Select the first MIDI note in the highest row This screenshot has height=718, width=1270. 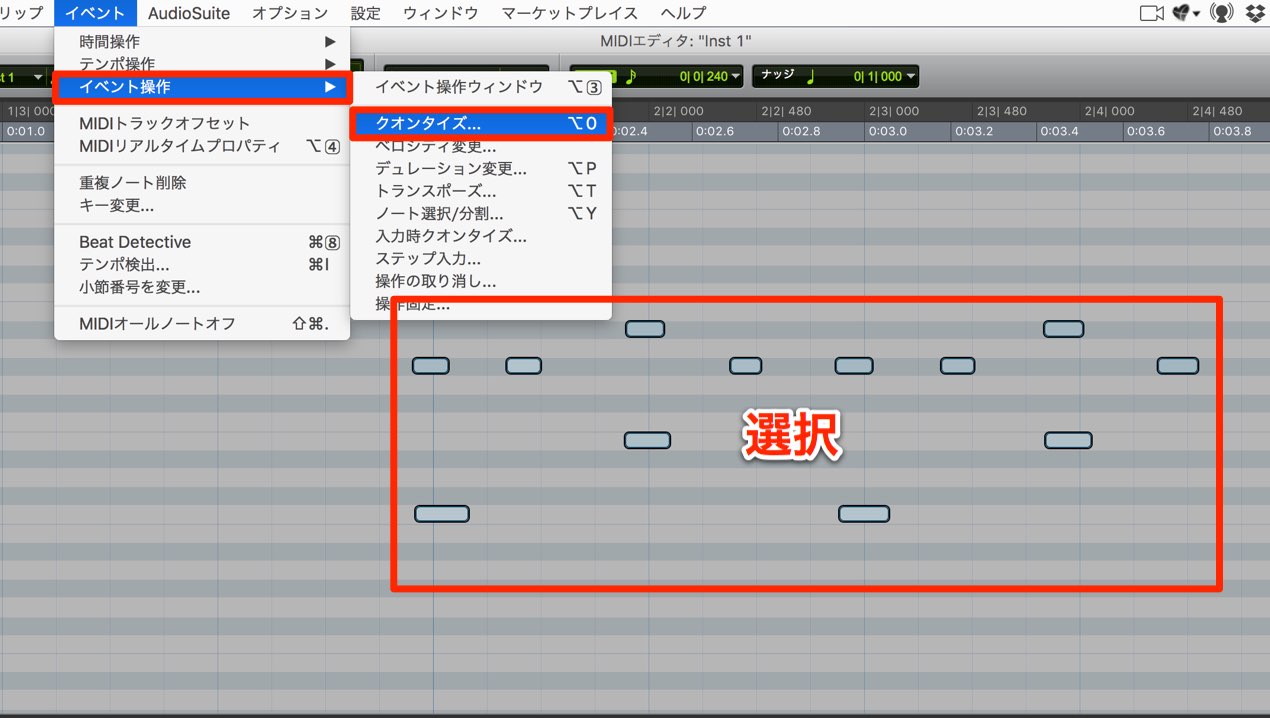click(645, 329)
